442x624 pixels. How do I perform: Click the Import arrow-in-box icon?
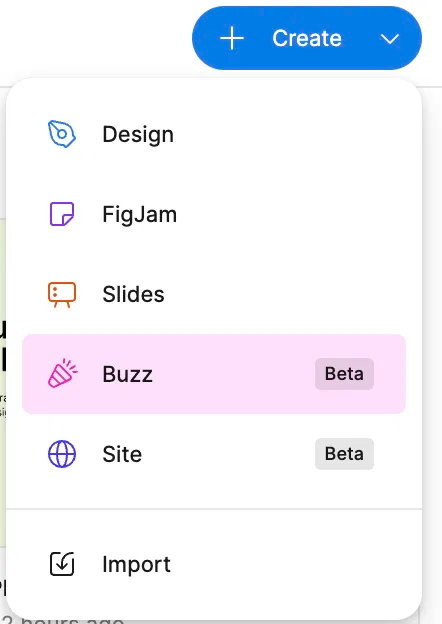click(62, 564)
